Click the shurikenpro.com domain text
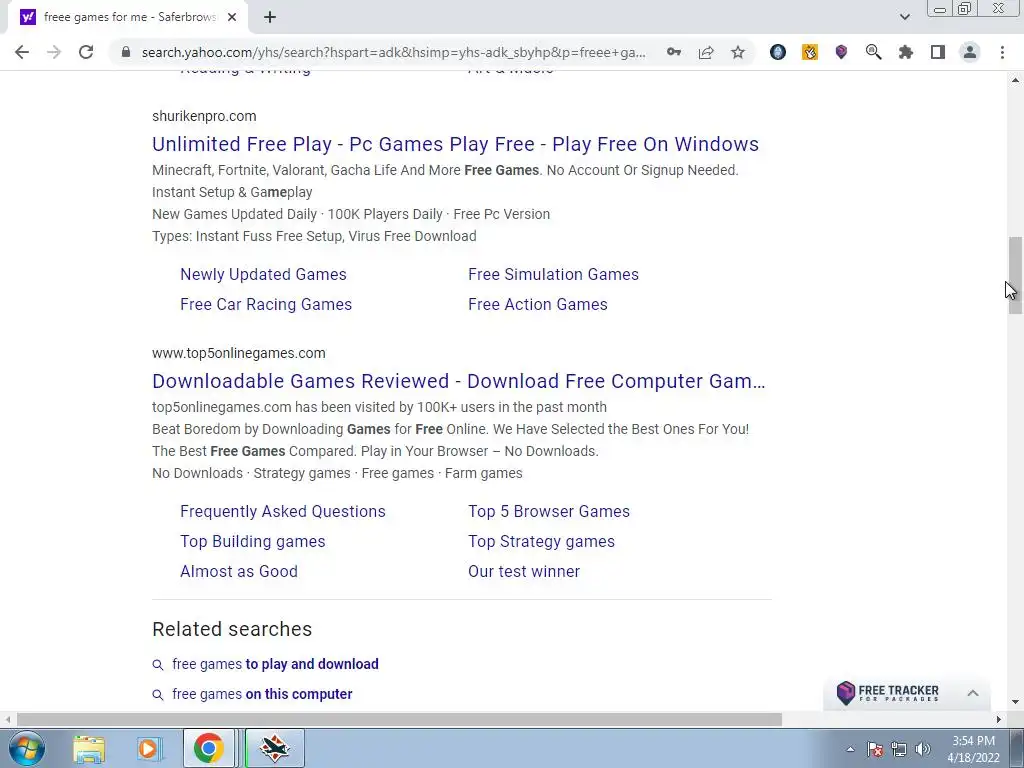Screen dimensions: 1024x768 (204, 116)
